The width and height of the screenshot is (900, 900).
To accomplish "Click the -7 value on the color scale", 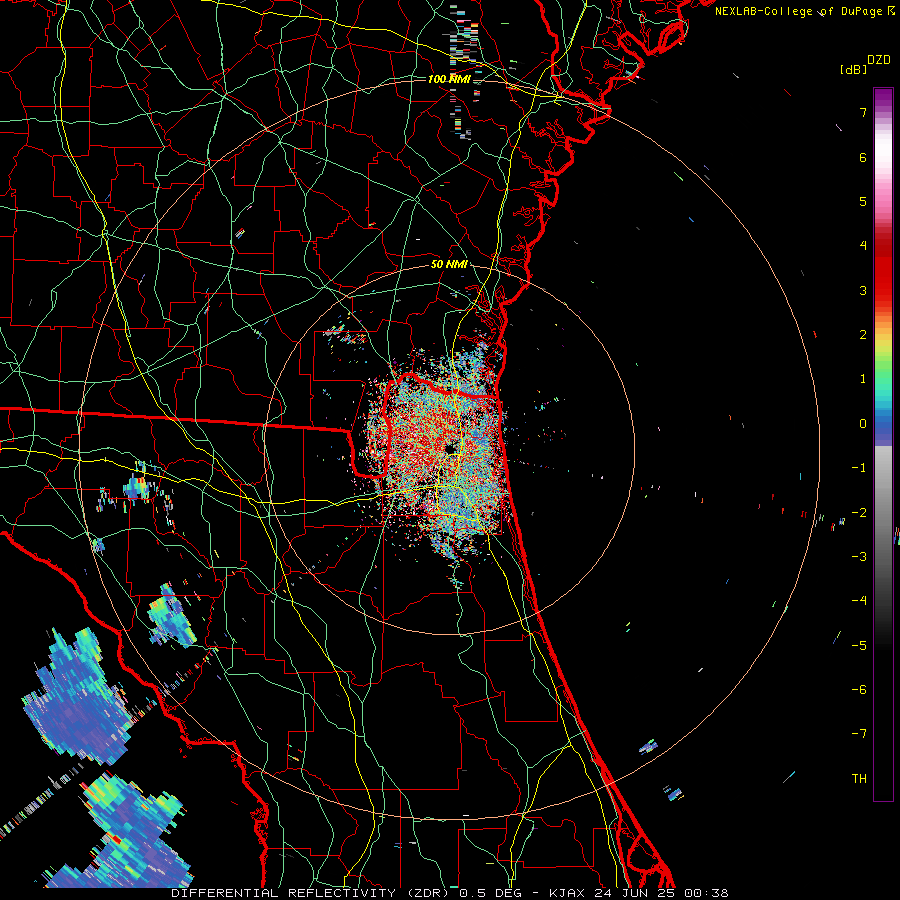I will point(859,734).
